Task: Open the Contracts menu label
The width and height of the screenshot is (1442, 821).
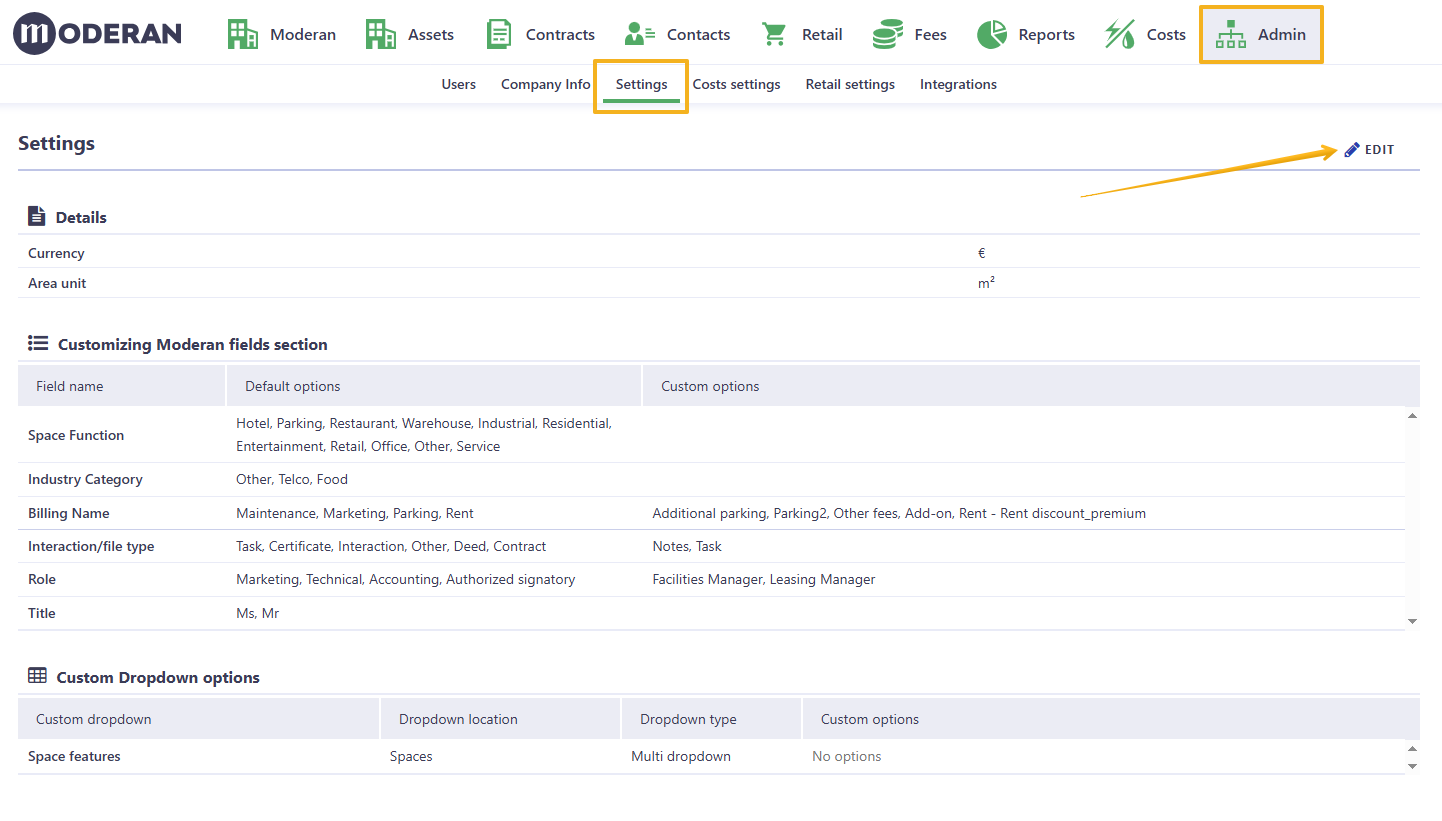Action: 560,34
